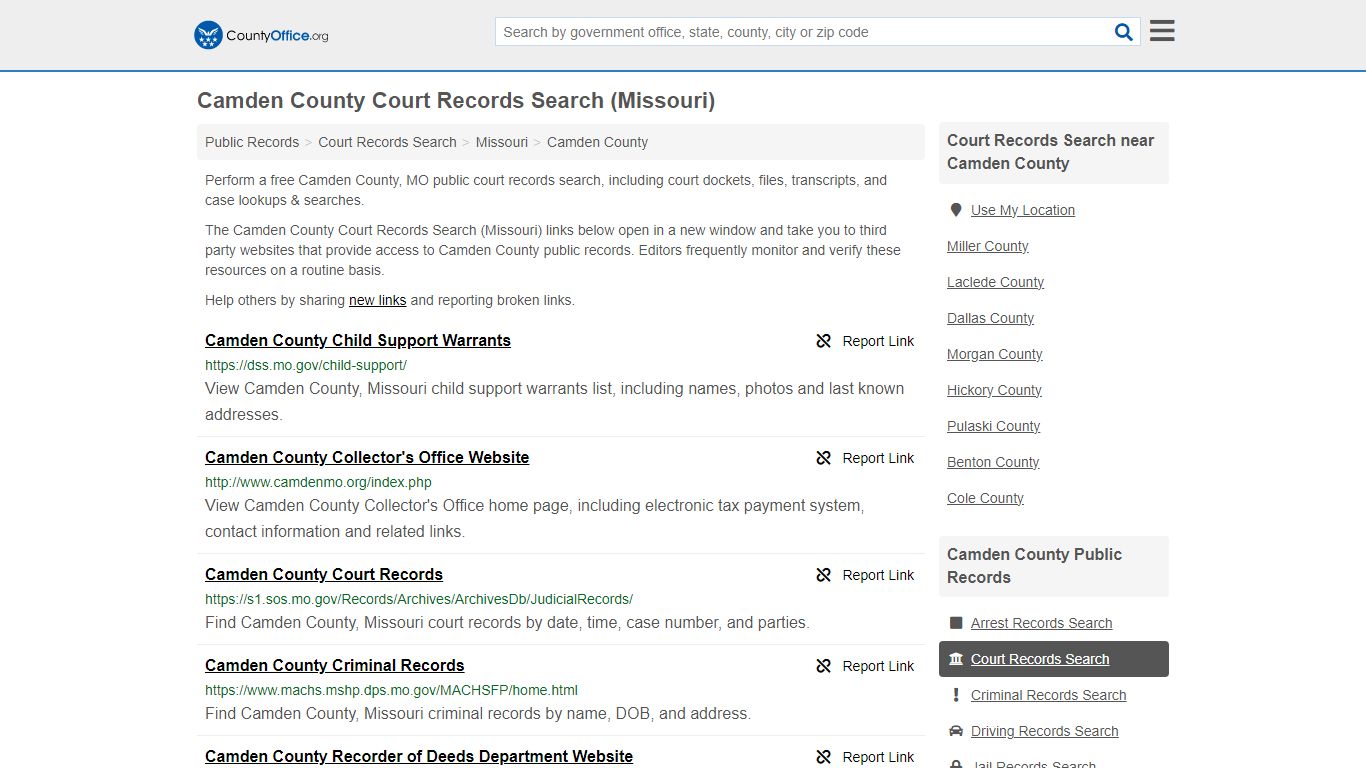This screenshot has height=768, width=1366.
Task: Select Use My Location link
Action: tap(1023, 210)
